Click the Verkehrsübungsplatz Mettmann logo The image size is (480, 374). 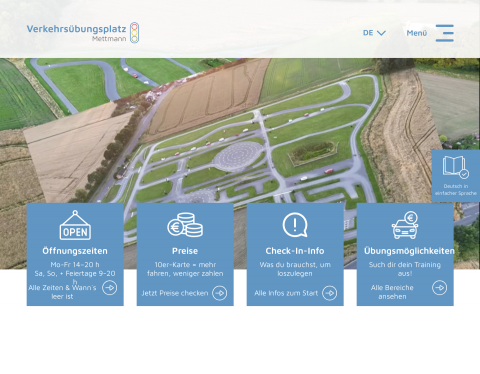pos(83,33)
